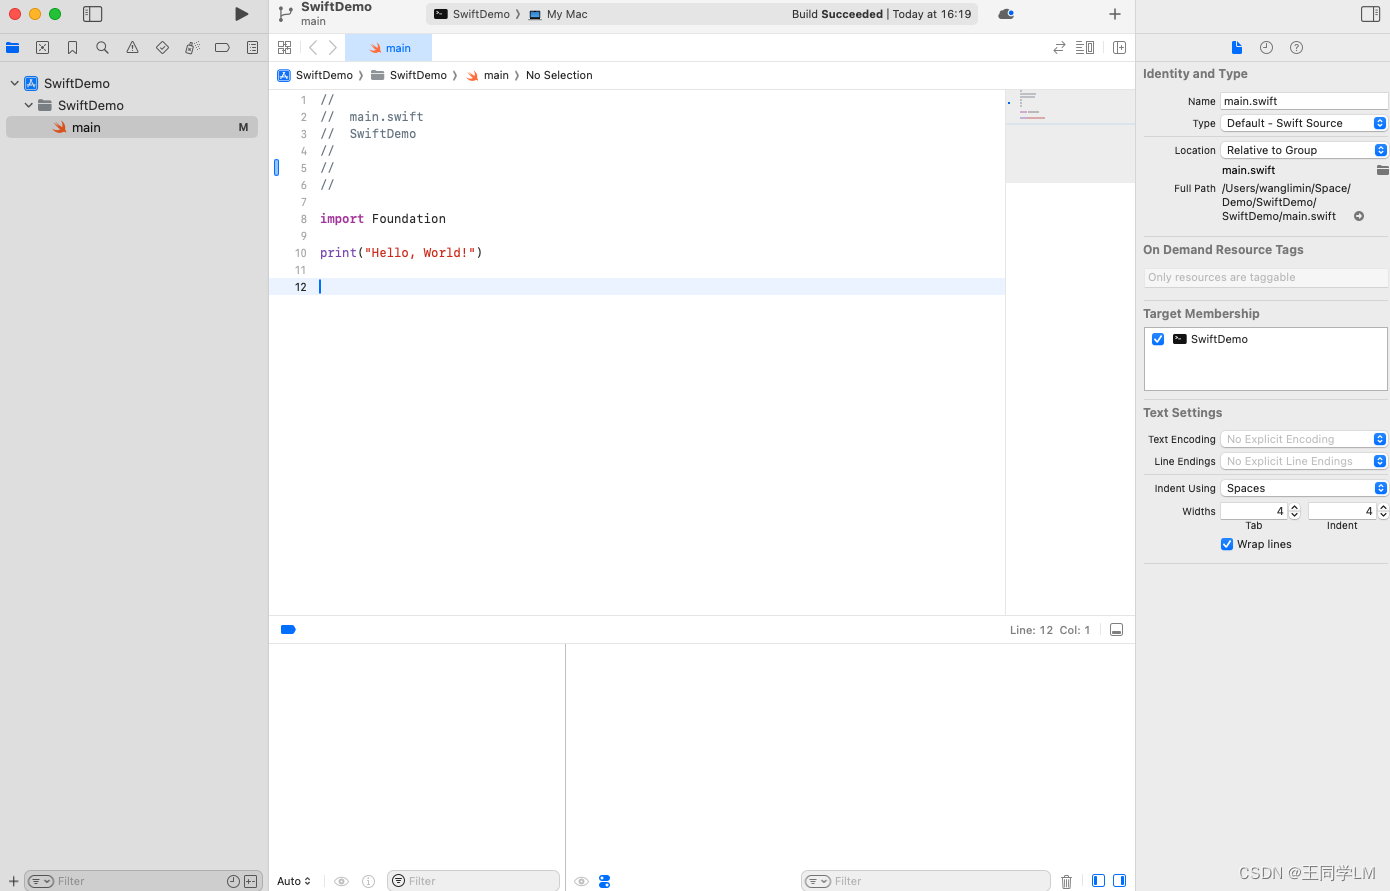
Task: Open SwiftDemo folder in the jump bar
Action: click(409, 75)
